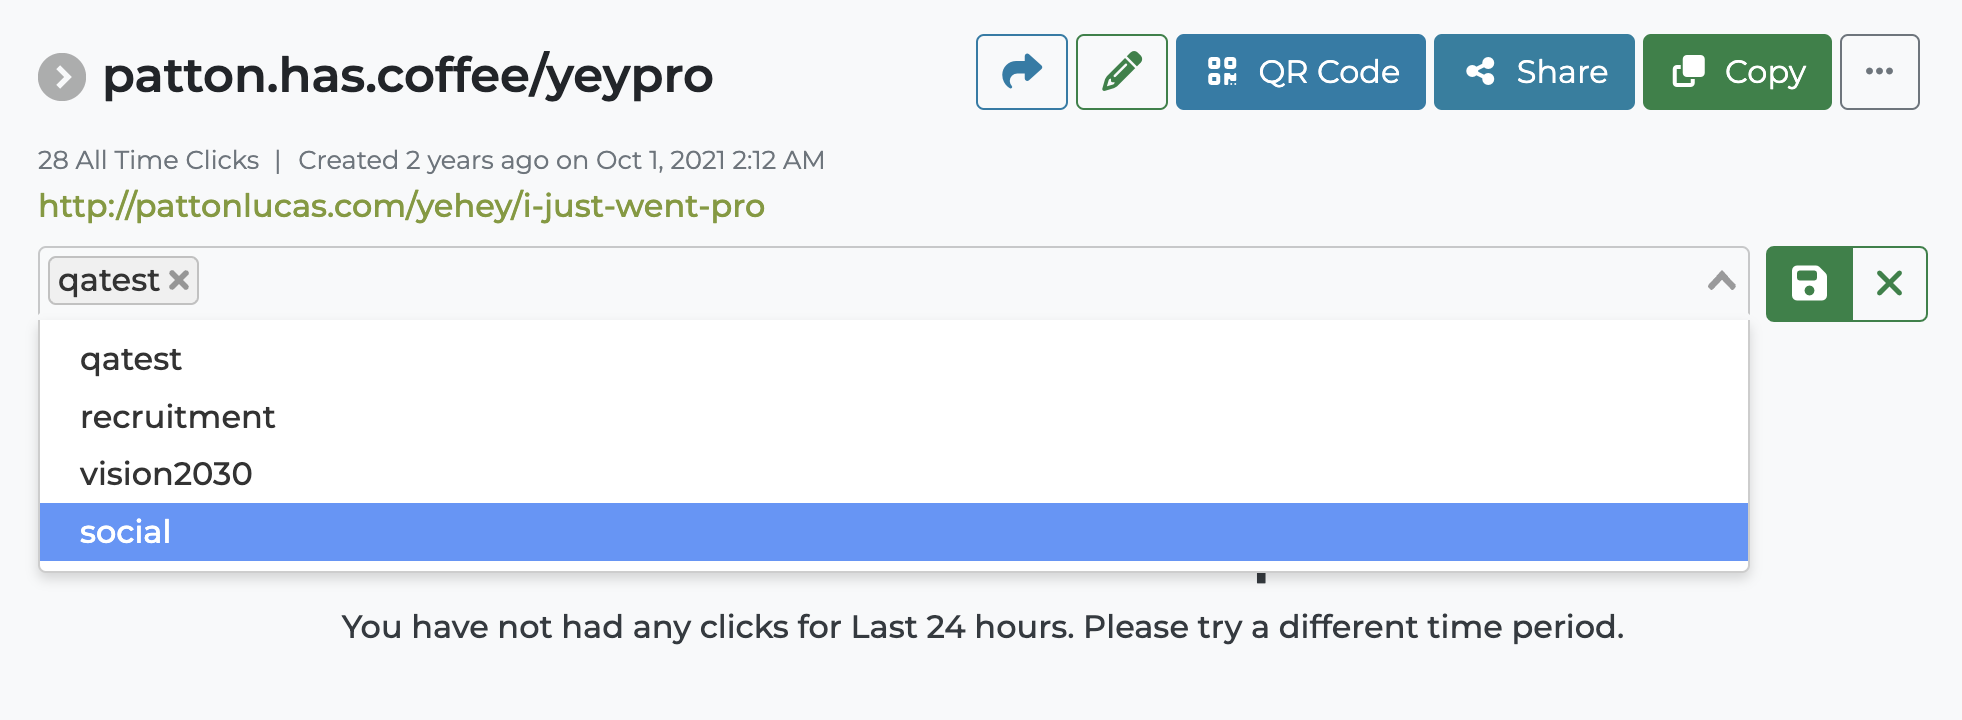Open the QR Code view
The height and width of the screenshot is (720, 1962).
(x=1300, y=71)
